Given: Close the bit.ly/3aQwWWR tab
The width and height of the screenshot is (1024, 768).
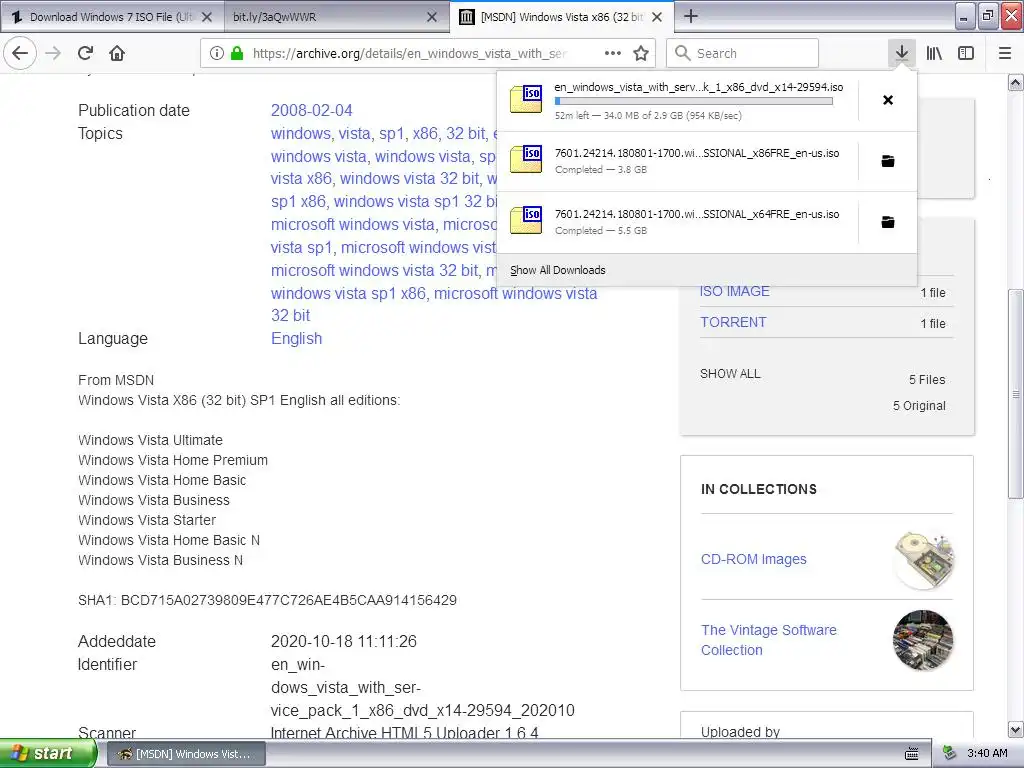Looking at the screenshot, I should pos(432,17).
